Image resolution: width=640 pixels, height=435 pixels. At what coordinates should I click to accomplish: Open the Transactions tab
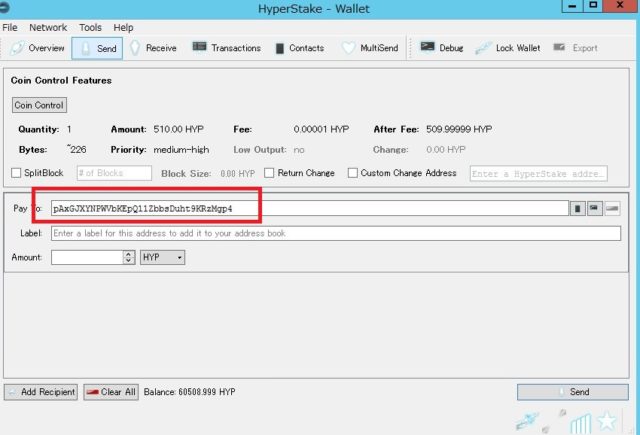pyautogui.click(x=227, y=48)
